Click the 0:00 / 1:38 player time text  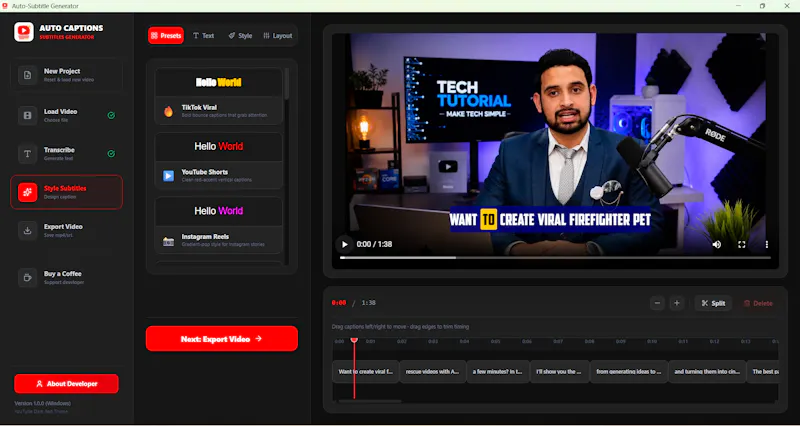(374, 244)
